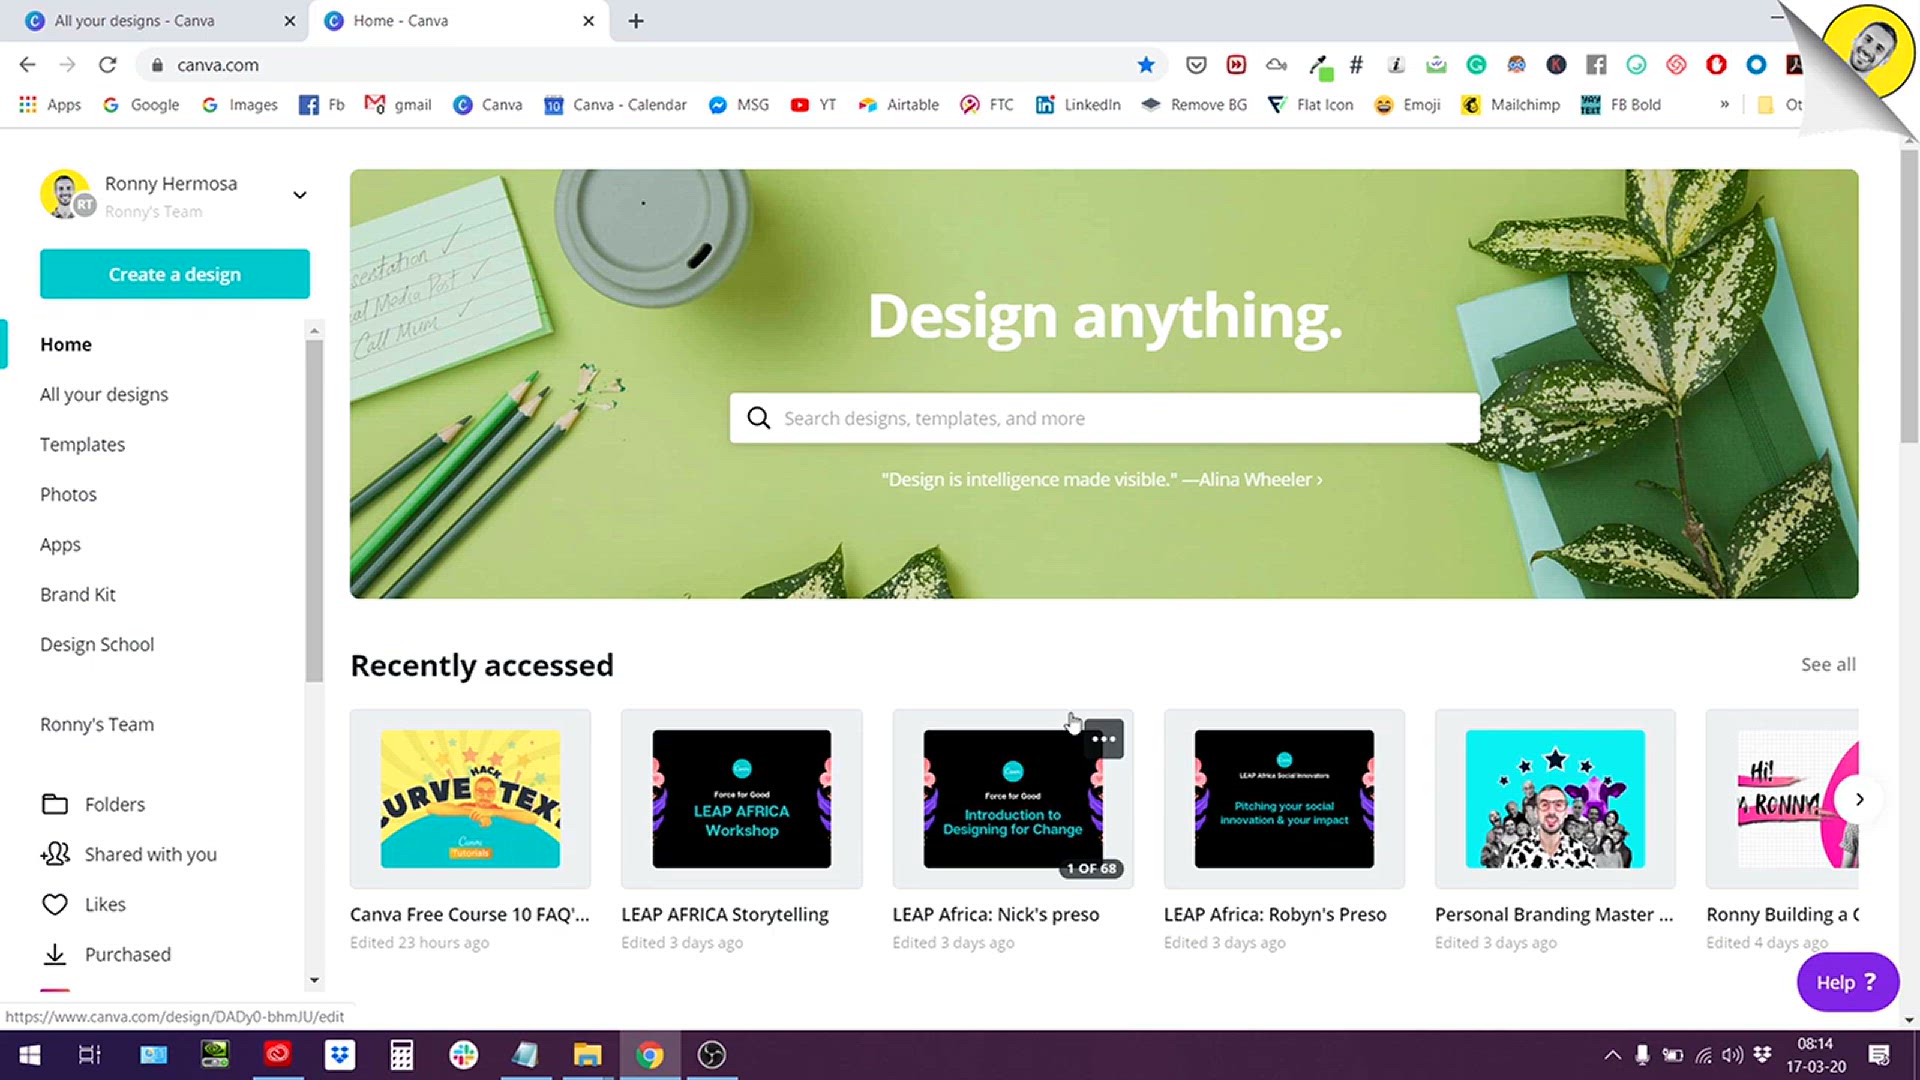Open Dropbox from the taskbar
Screen dimensions: 1920x1080
[x=340, y=1055]
